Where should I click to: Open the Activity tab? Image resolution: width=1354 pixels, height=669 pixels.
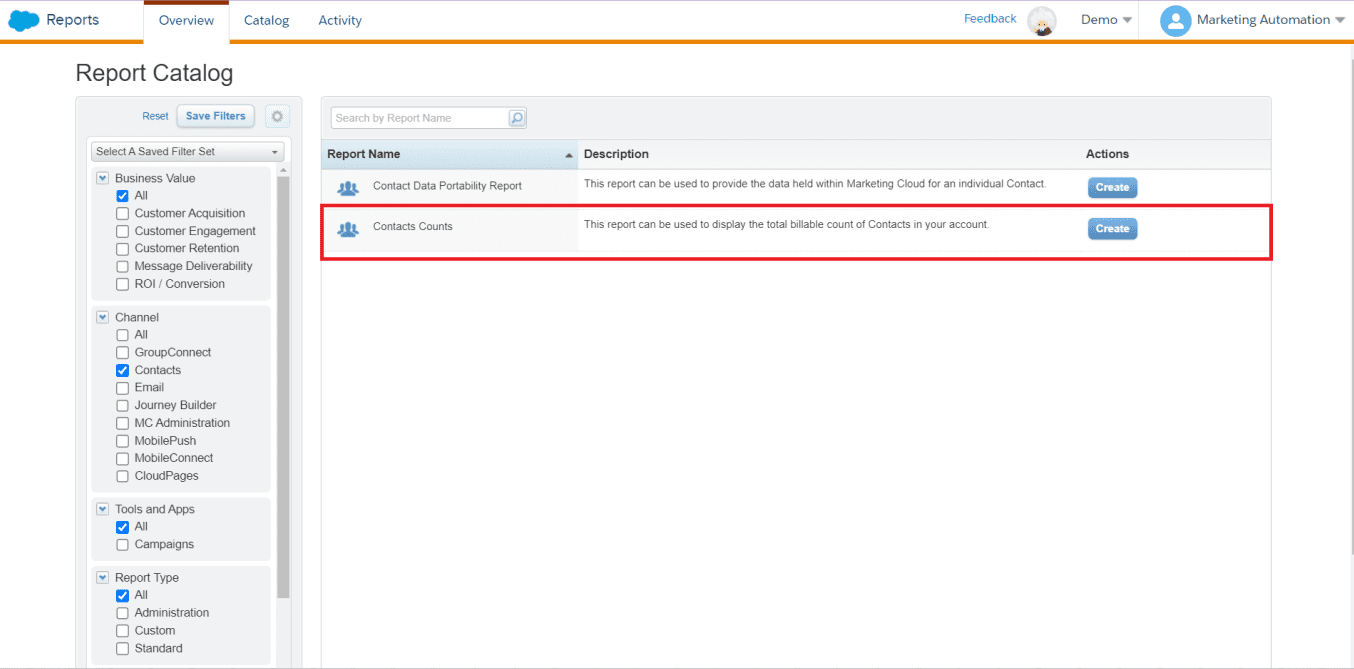[x=340, y=21]
